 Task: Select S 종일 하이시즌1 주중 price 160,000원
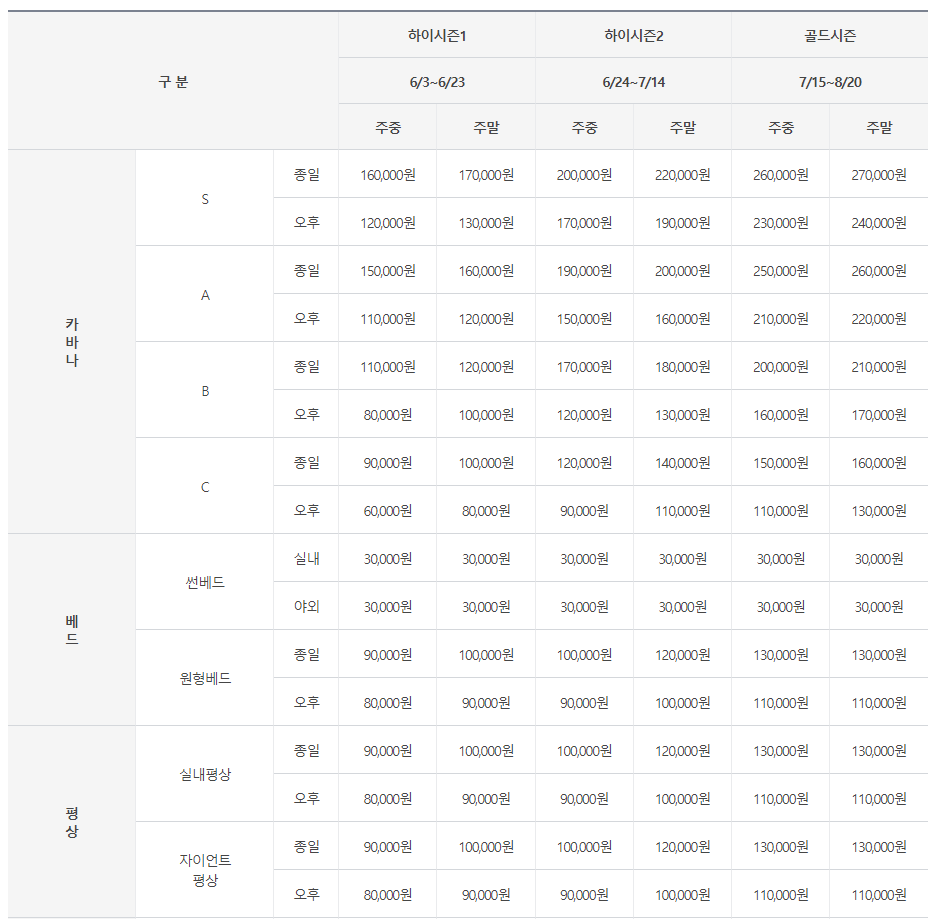pyautogui.click(x=387, y=175)
